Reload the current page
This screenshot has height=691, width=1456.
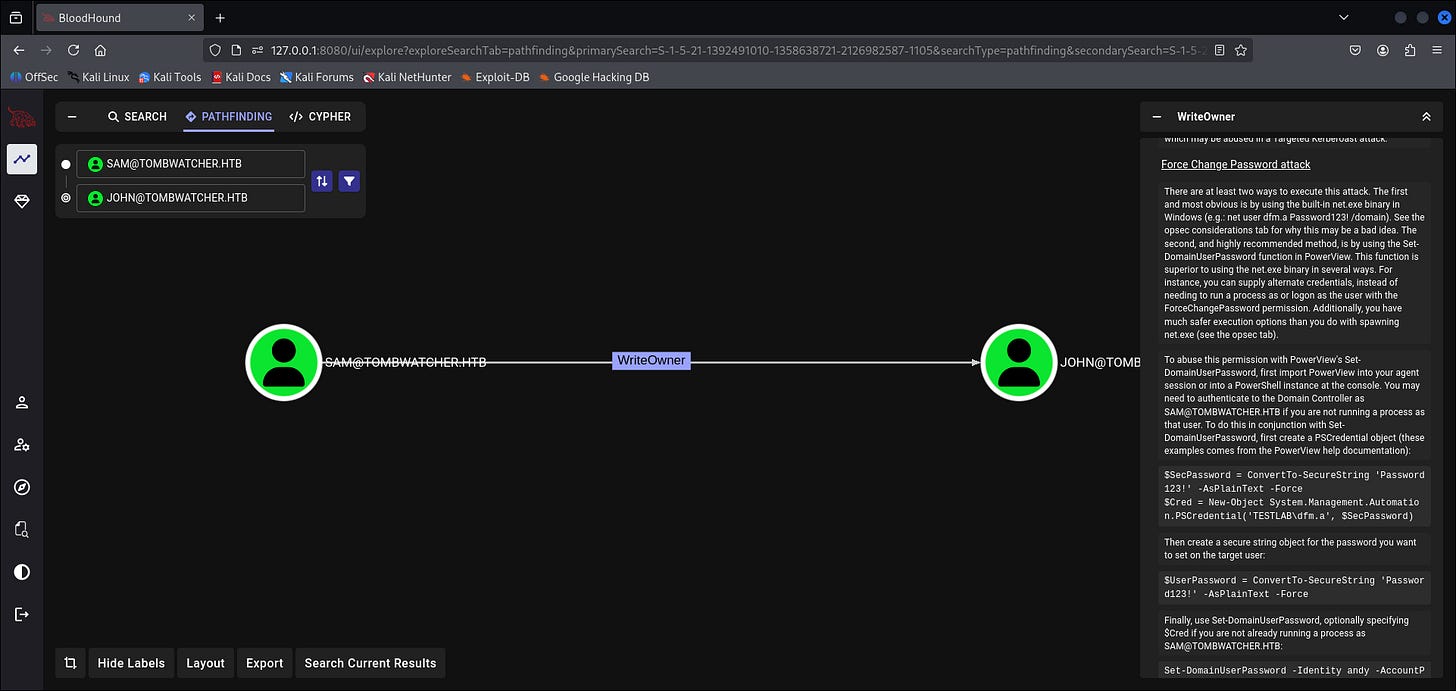pos(73,50)
